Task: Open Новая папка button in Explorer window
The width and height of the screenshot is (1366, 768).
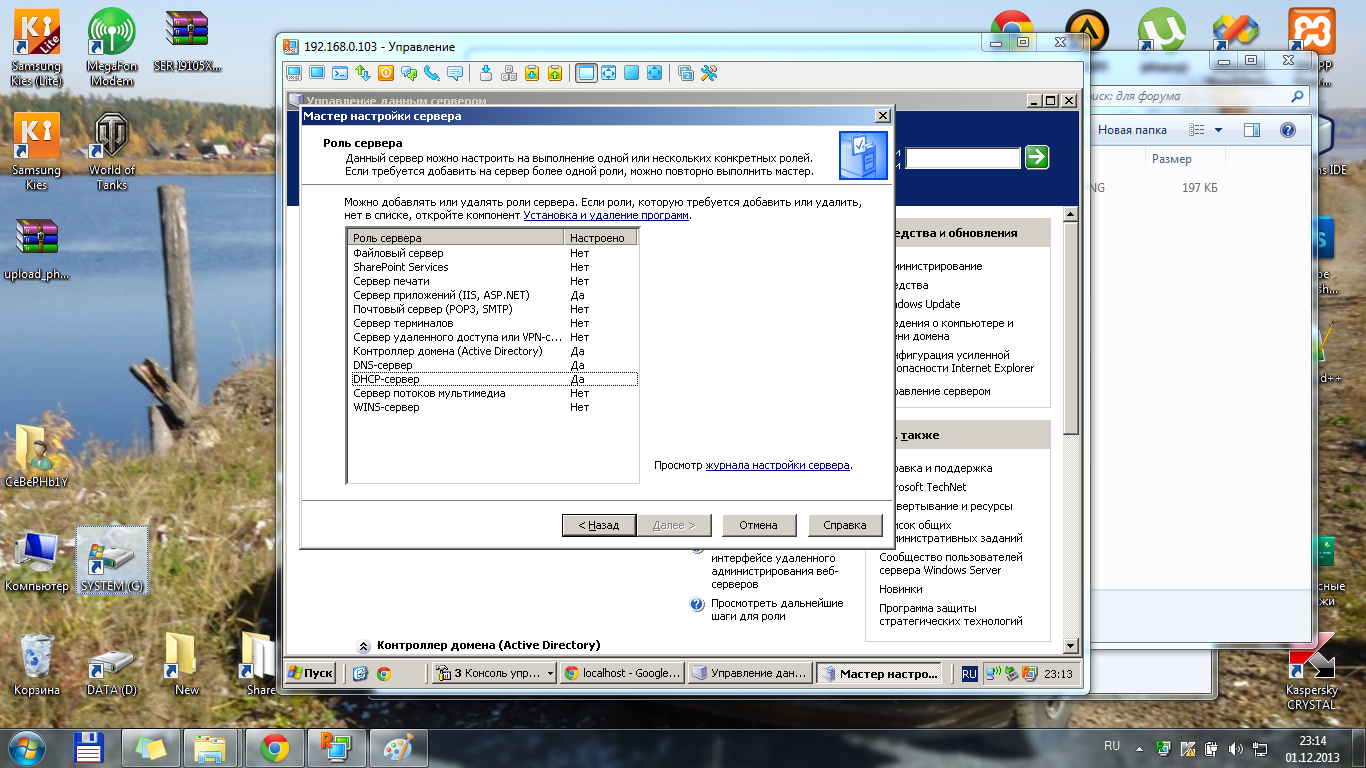Action: pos(1132,130)
